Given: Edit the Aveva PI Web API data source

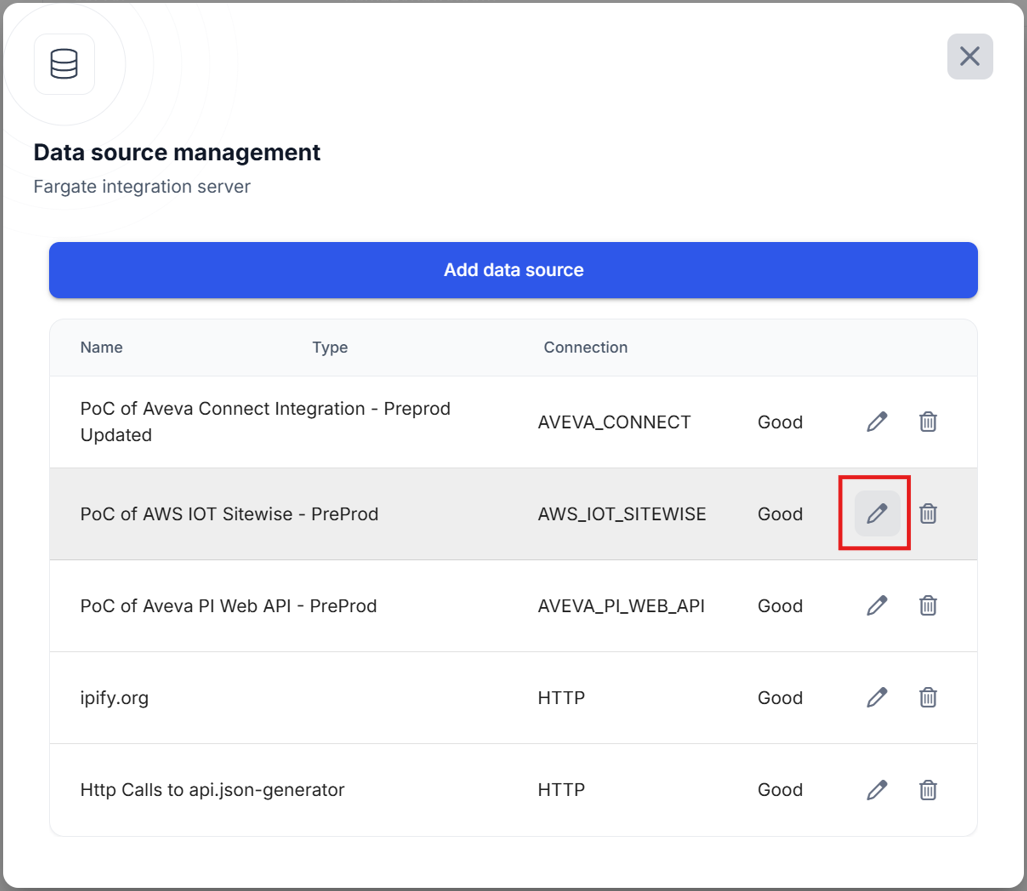Looking at the screenshot, I should coord(877,606).
